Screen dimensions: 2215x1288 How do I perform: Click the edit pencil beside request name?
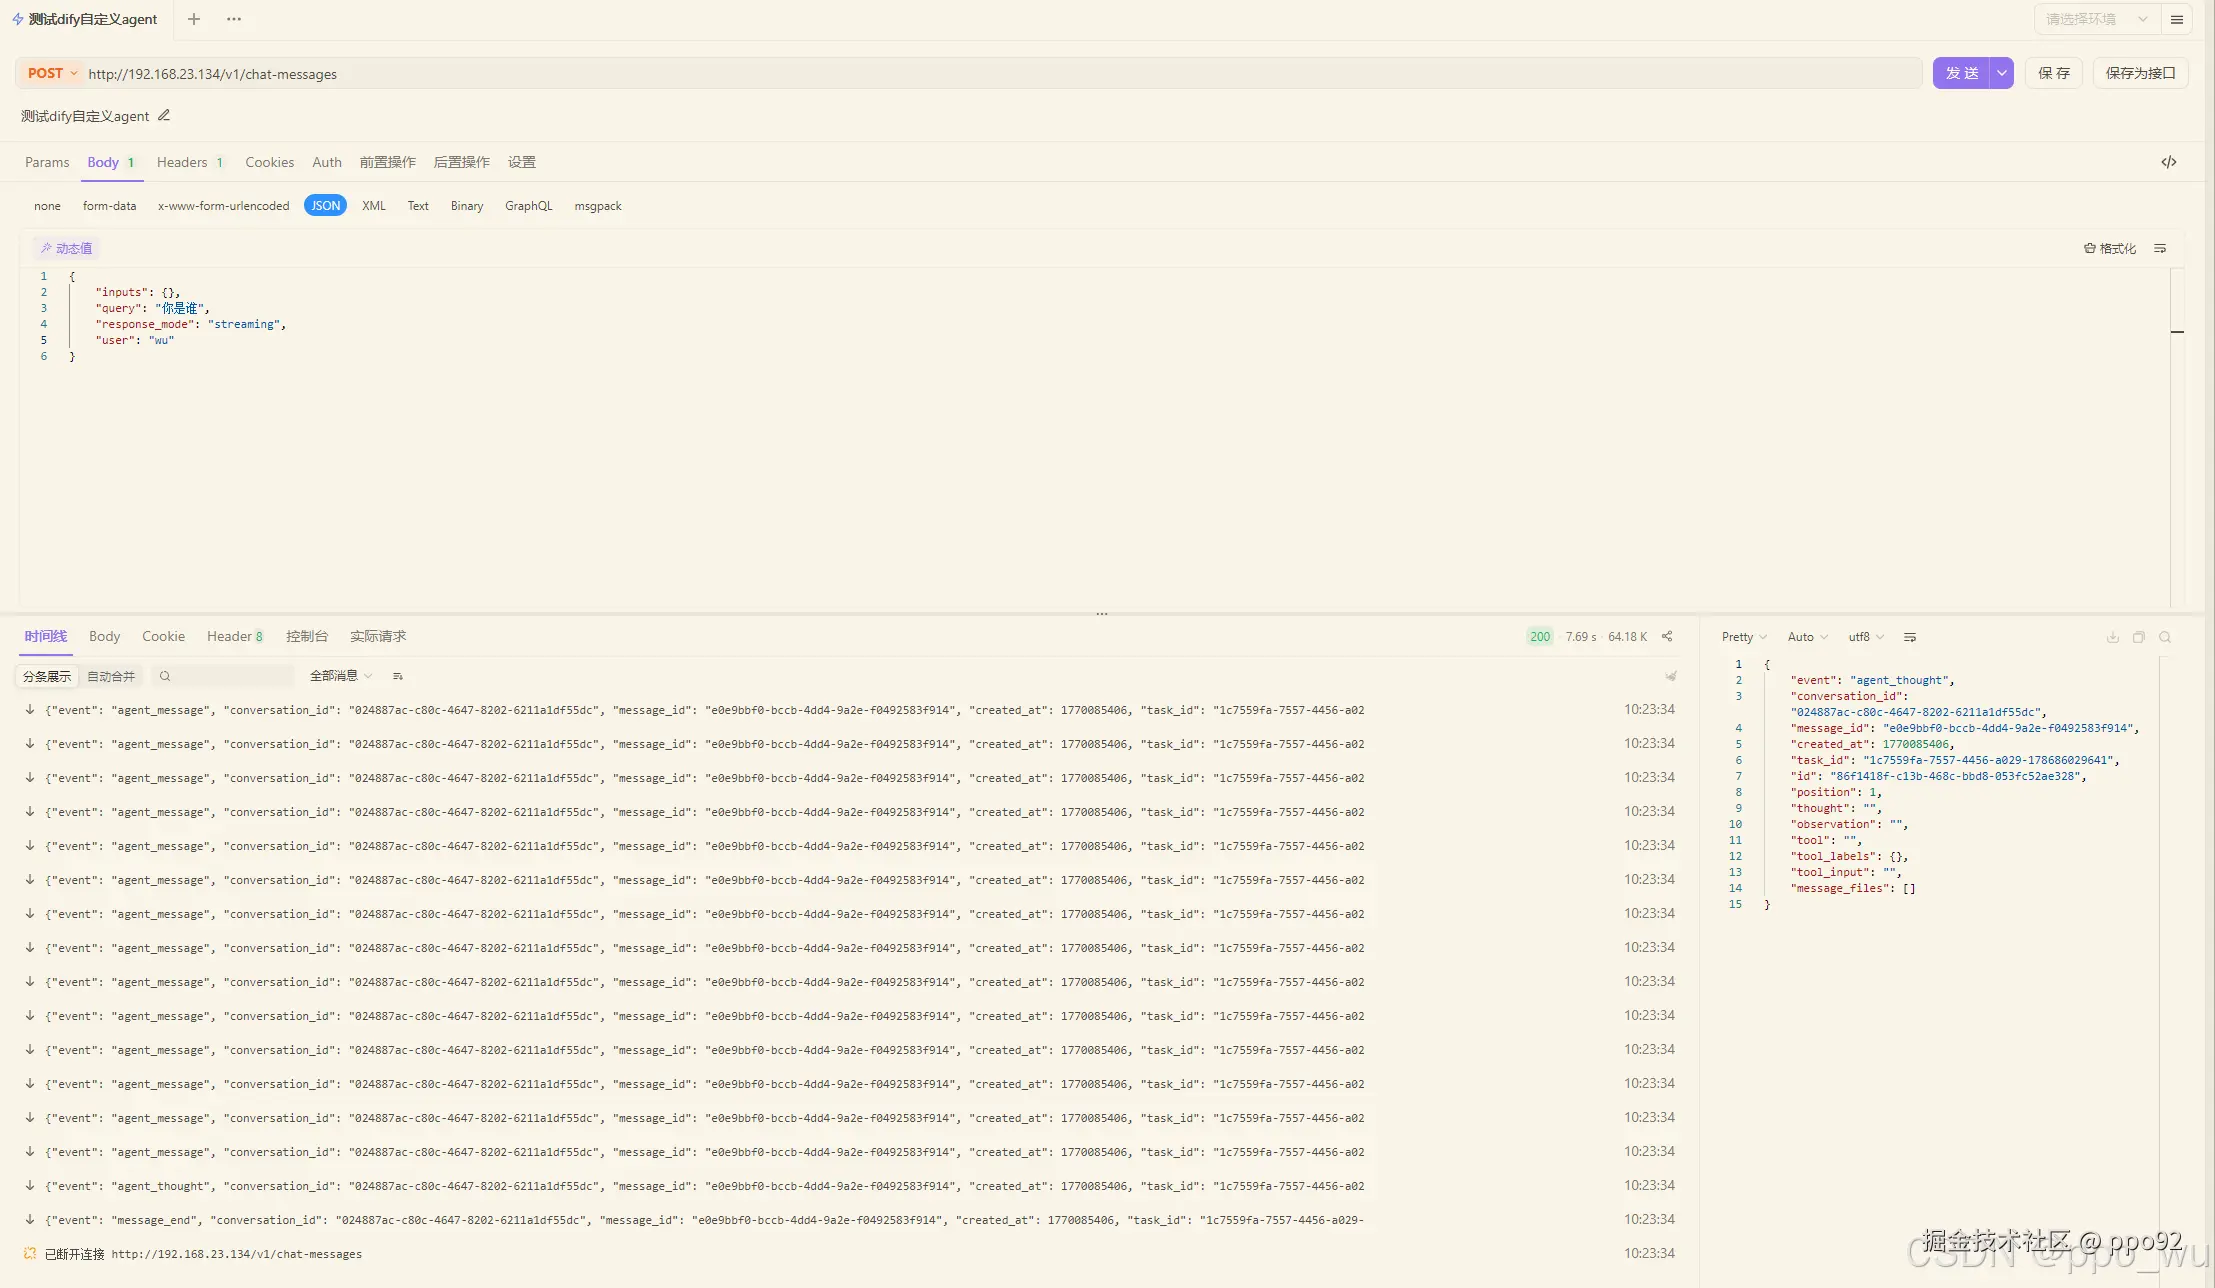point(164,116)
